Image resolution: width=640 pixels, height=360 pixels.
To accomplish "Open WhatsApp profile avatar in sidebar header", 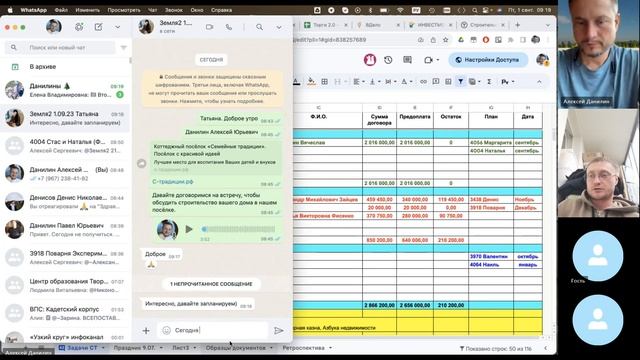I will [x=54, y=27].
